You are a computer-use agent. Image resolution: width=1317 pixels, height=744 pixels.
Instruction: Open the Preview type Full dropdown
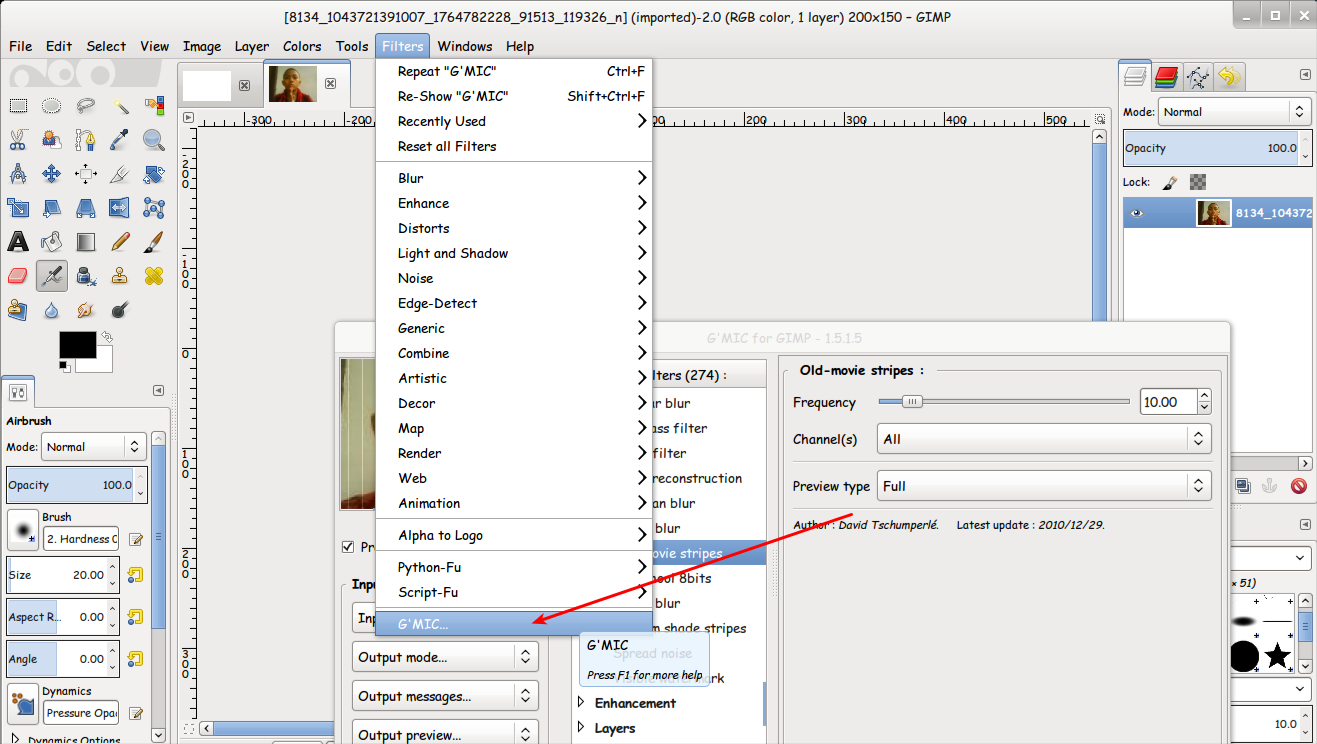1044,486
